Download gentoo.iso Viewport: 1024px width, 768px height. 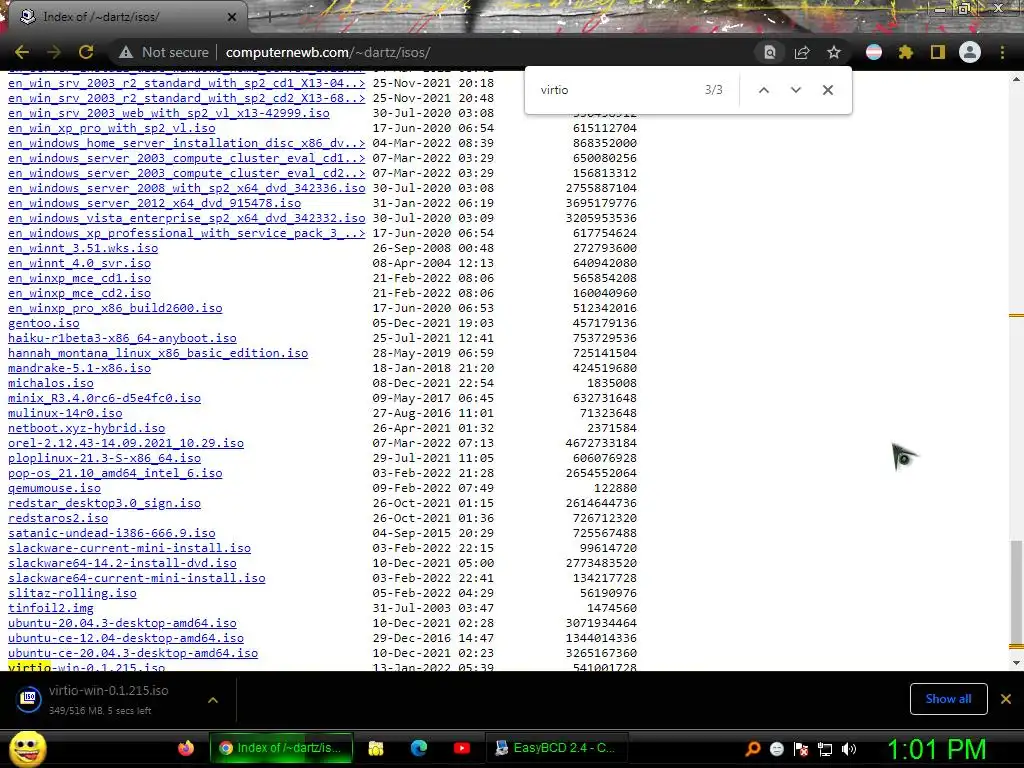(44, 323)
